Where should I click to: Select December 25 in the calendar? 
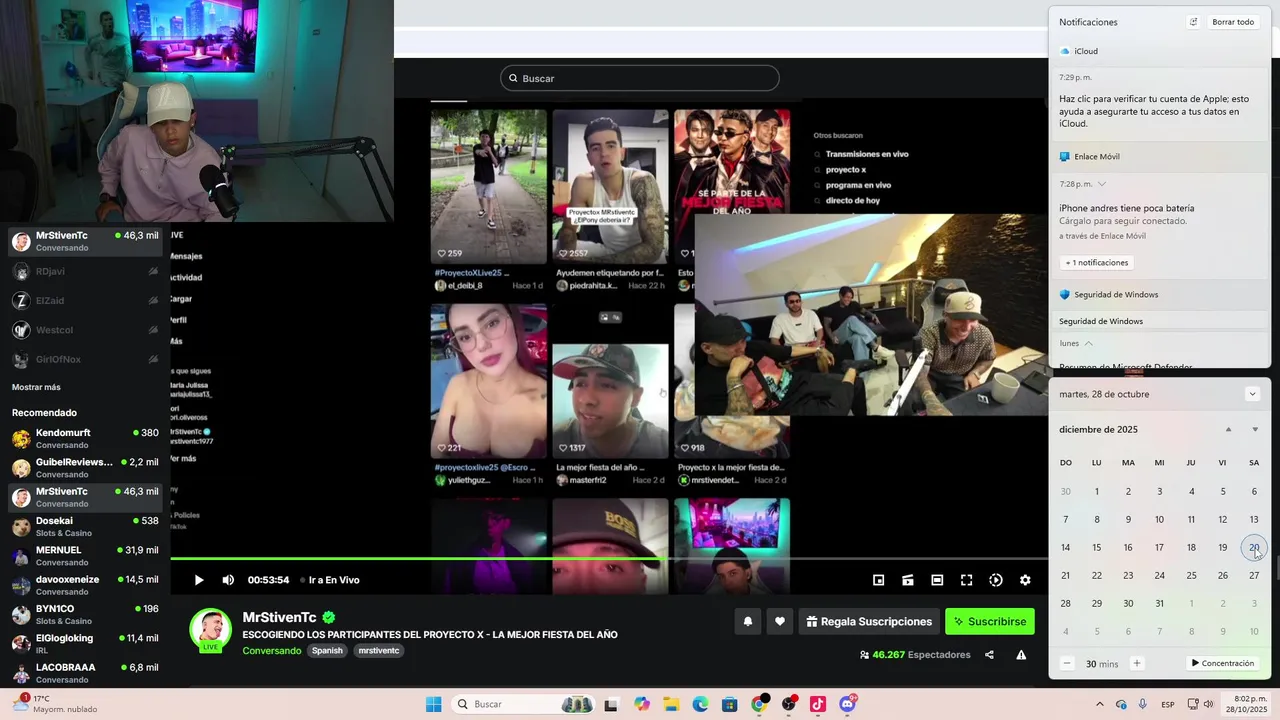coord(1191,575)
